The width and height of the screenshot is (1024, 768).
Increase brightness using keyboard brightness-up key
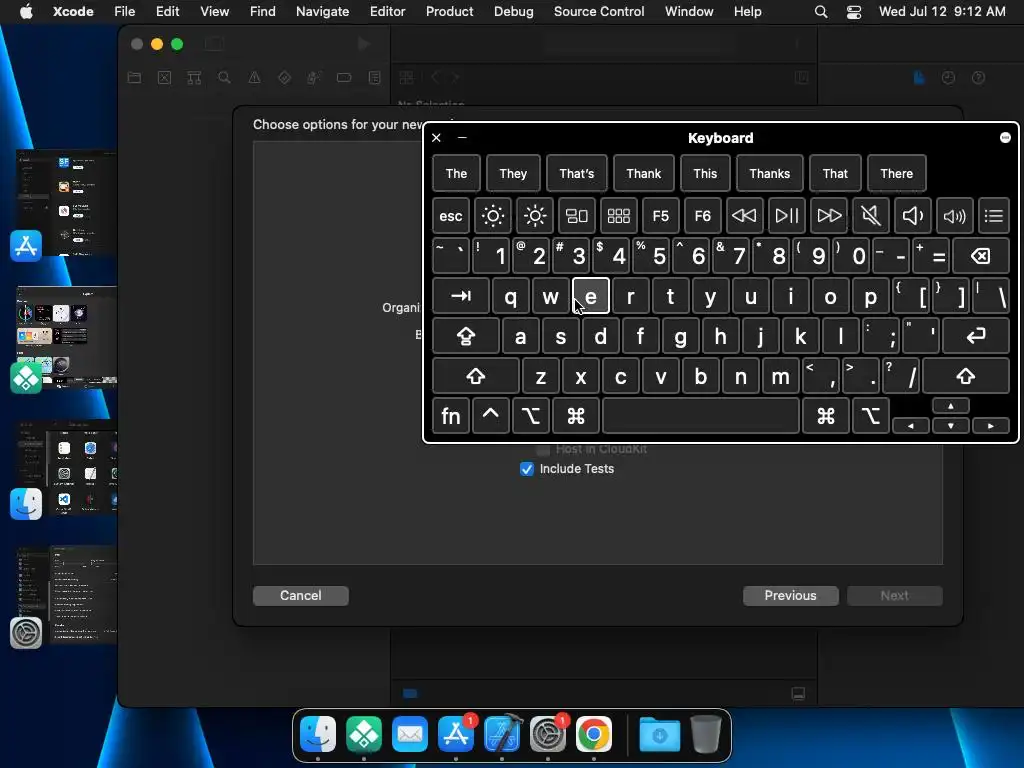pos(535,216)
